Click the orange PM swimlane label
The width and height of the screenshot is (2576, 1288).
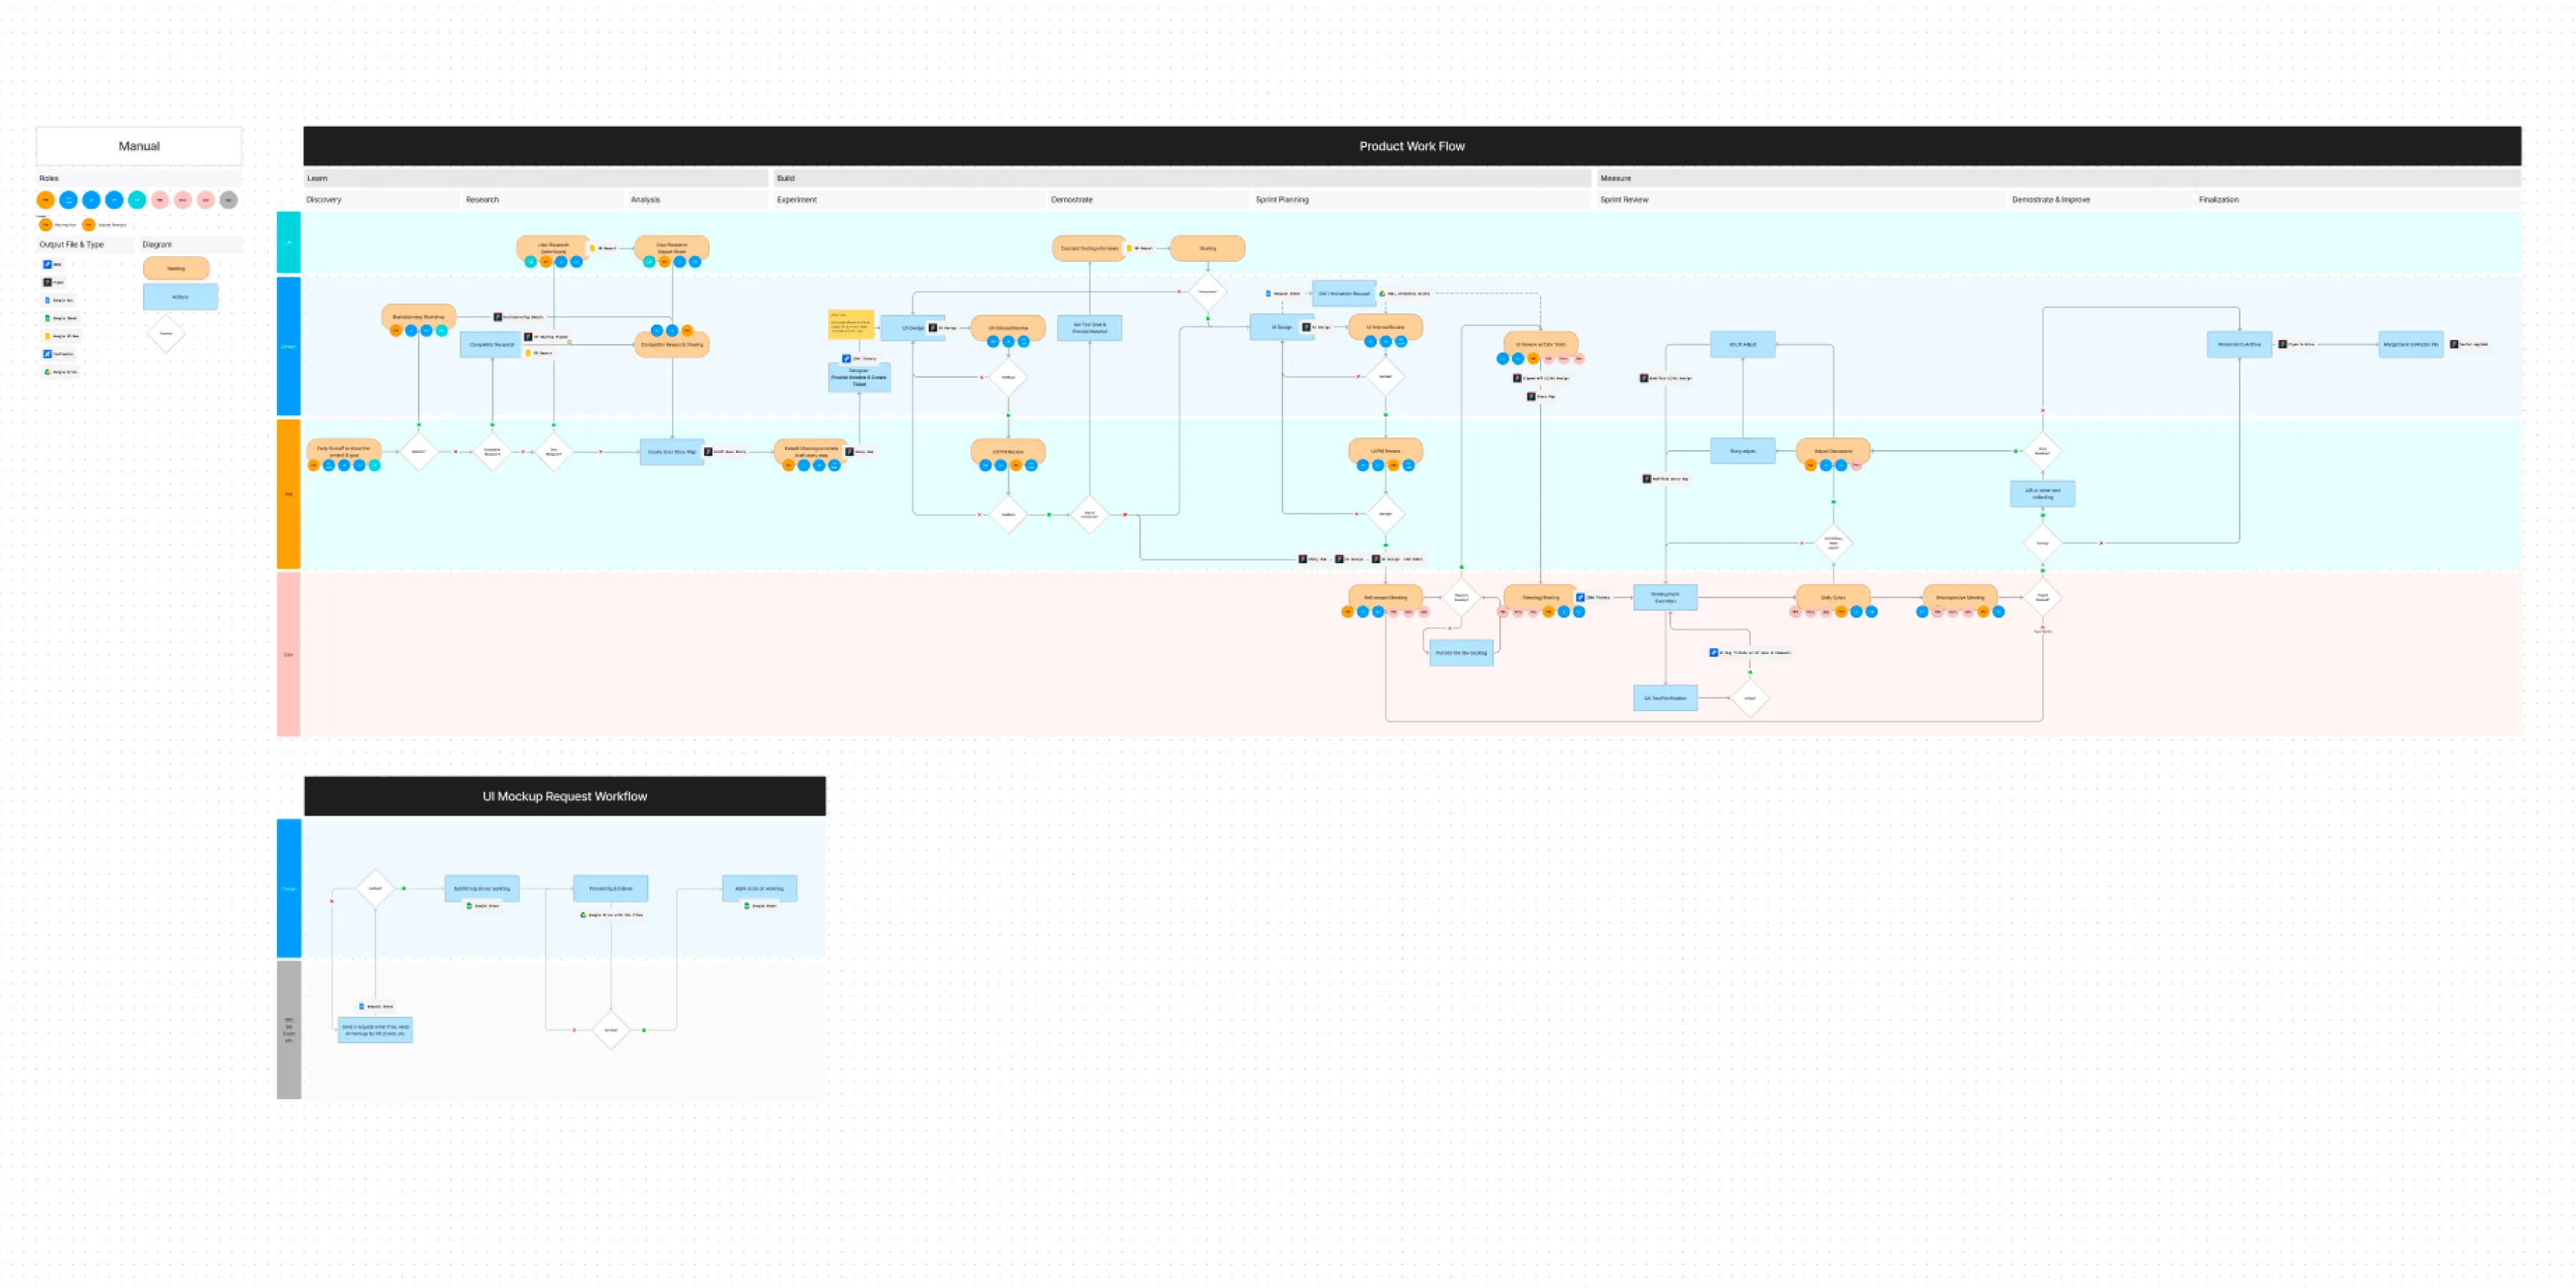pos(289,494)
